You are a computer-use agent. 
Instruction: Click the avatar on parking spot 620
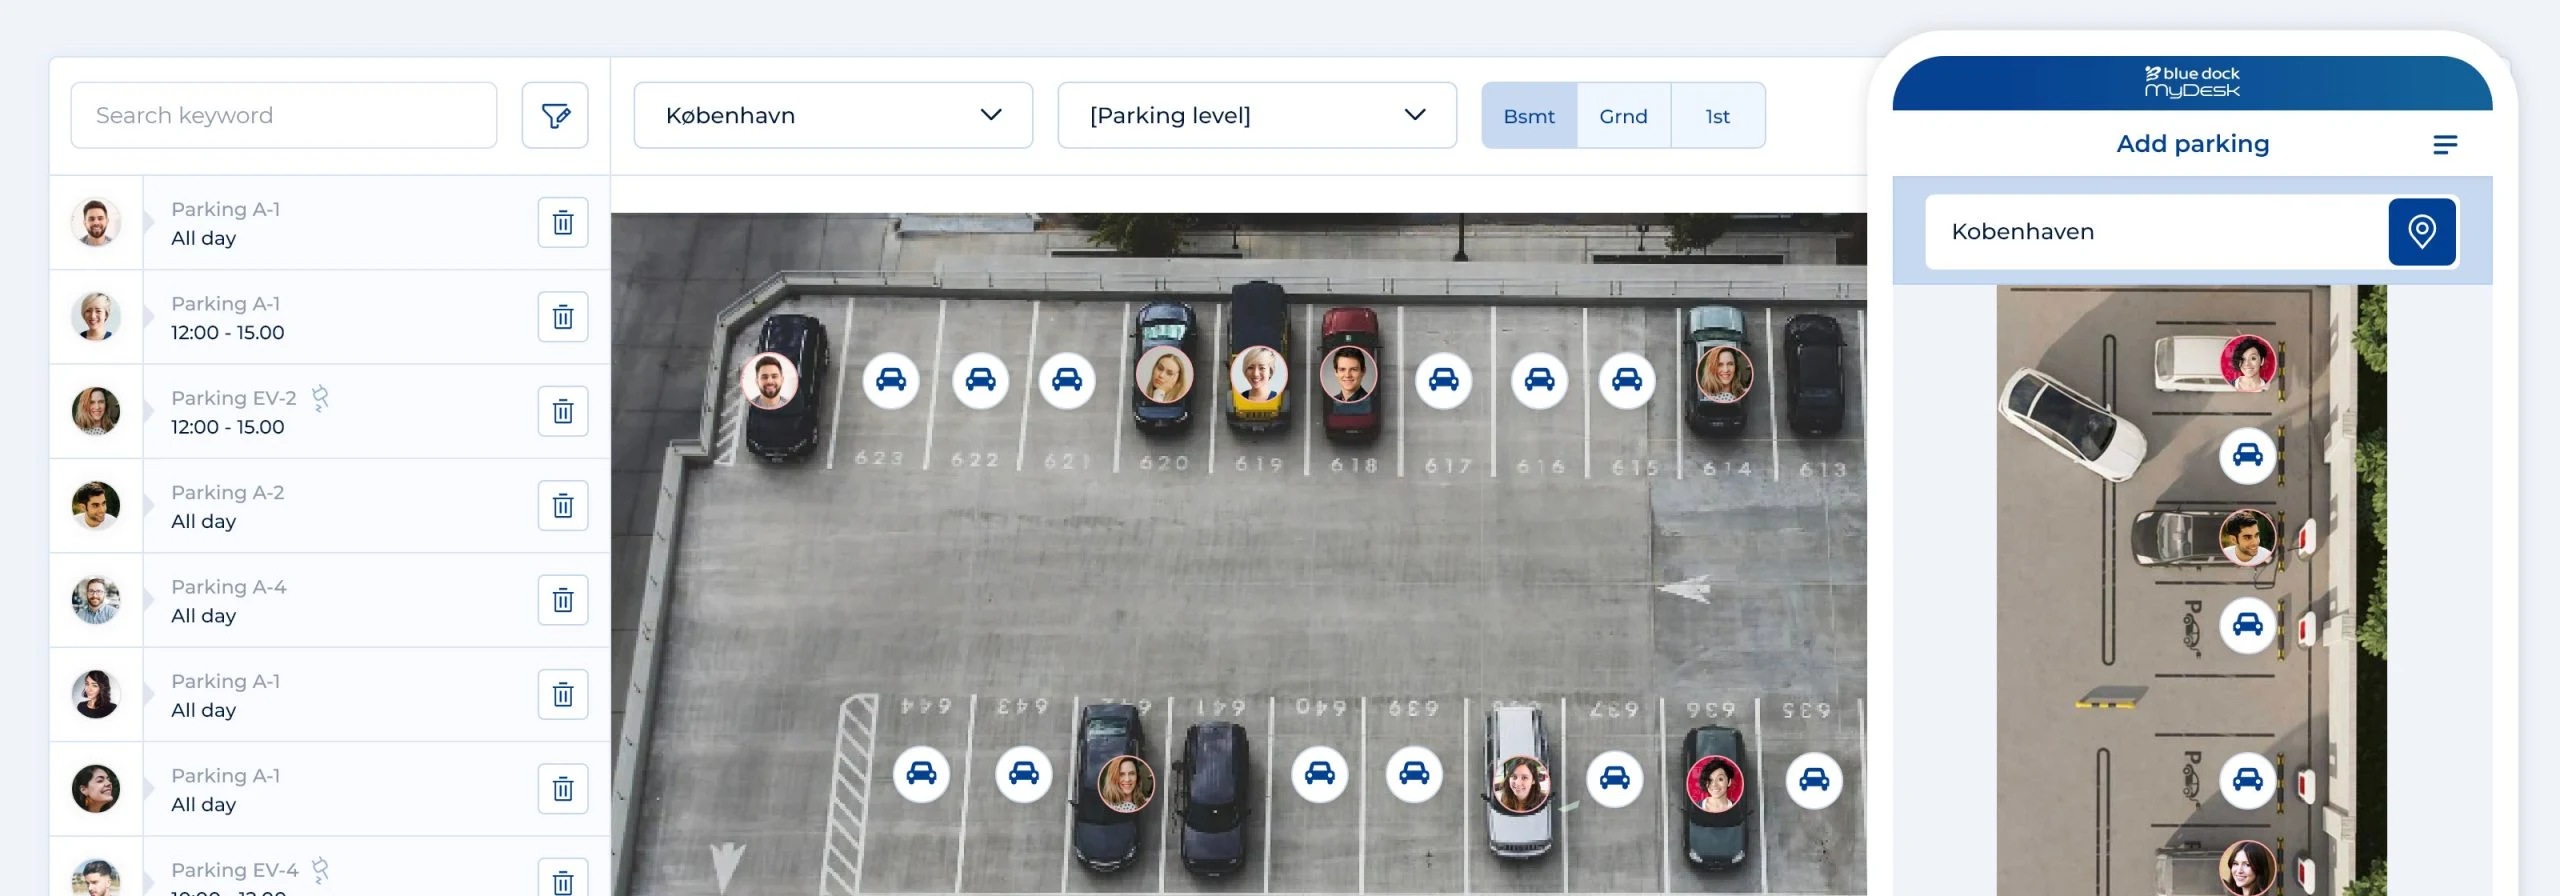[x=1164, y=375]
